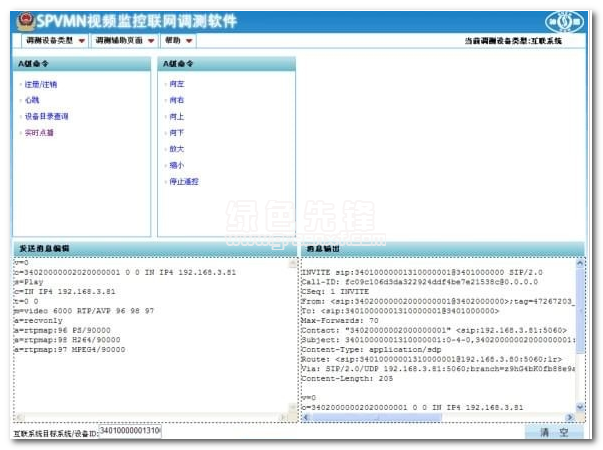This screenshot has height=450, width=603.
Task: Click the 缩小 zoom out command
Action: click(x=177, y=165)
